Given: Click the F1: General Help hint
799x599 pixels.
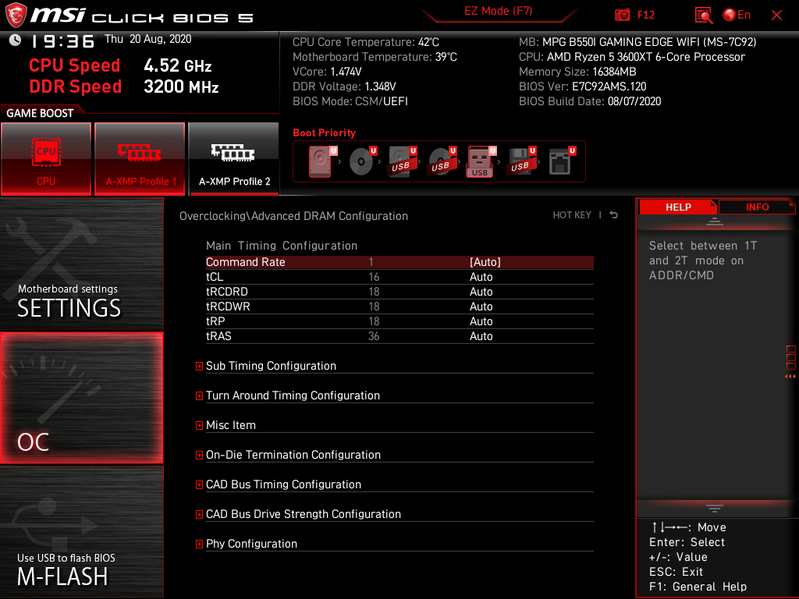Looking at the screenshot, I should [x=698, y=587].
